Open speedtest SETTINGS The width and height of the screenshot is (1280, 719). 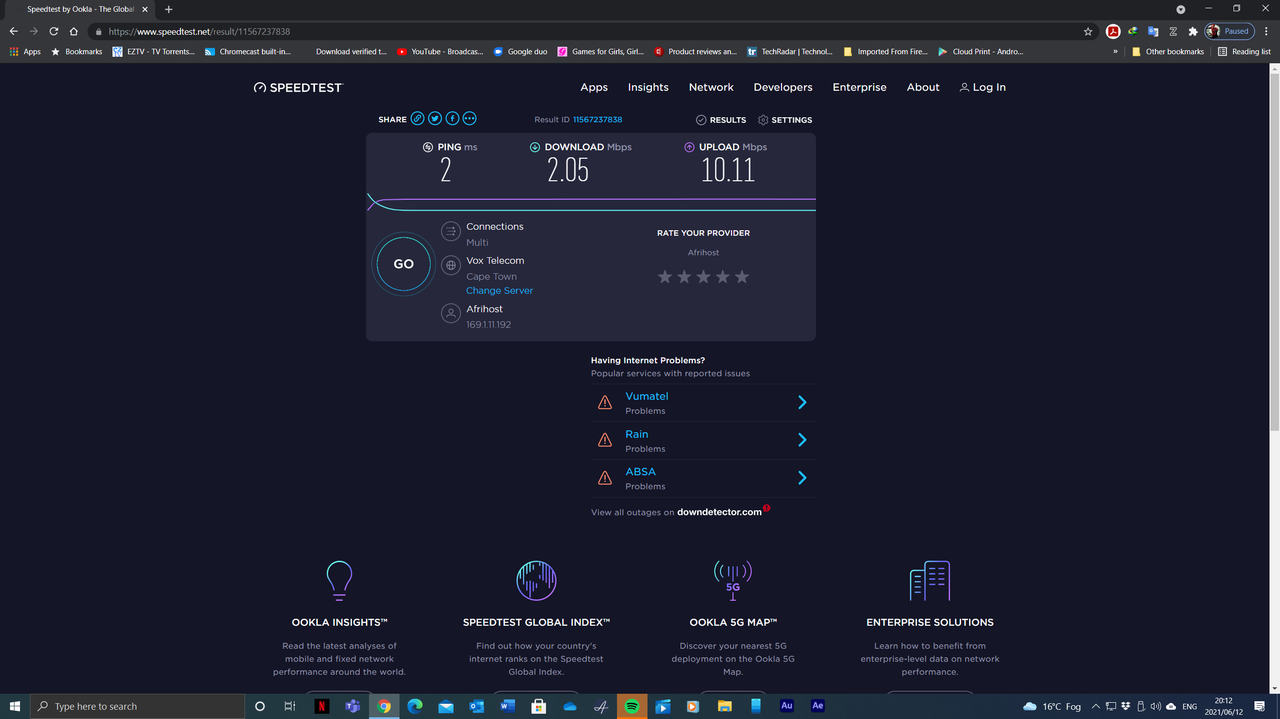point(785,120)
